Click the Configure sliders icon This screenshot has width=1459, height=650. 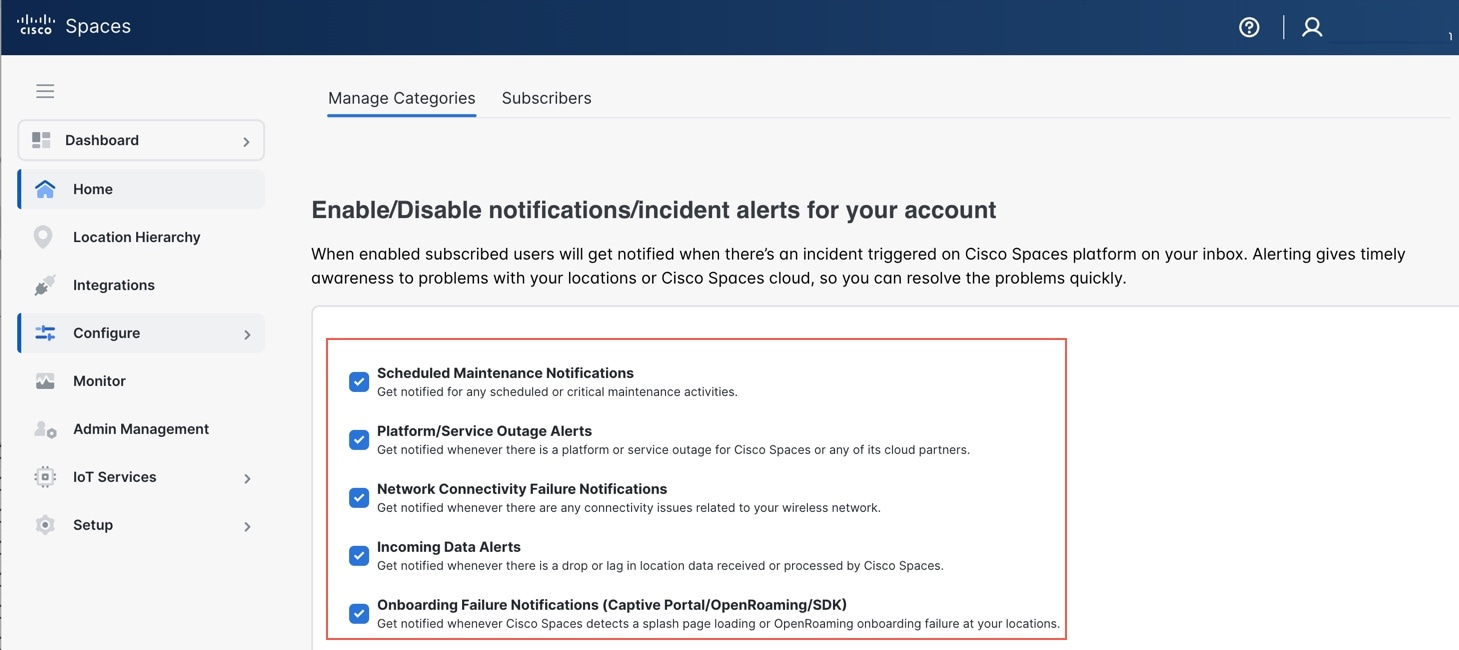click(x=45, y=333)
